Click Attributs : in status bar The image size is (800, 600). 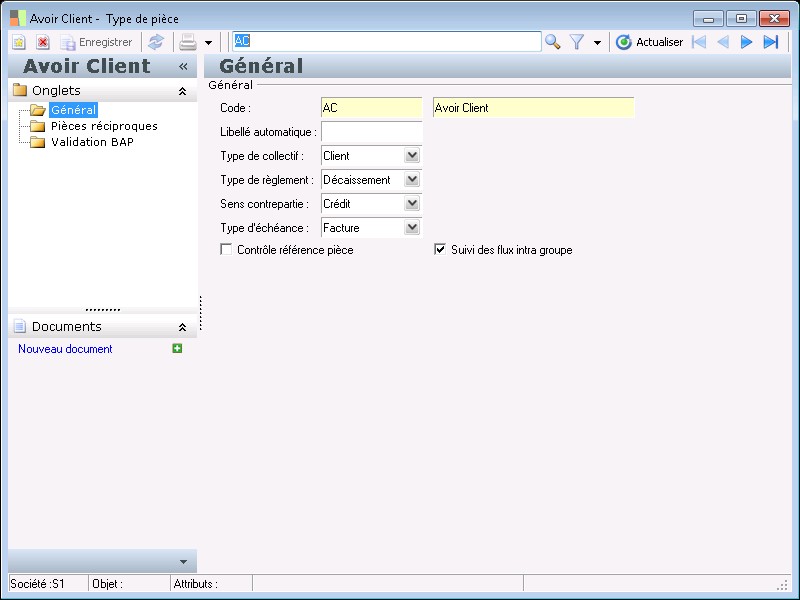[195, 584]
